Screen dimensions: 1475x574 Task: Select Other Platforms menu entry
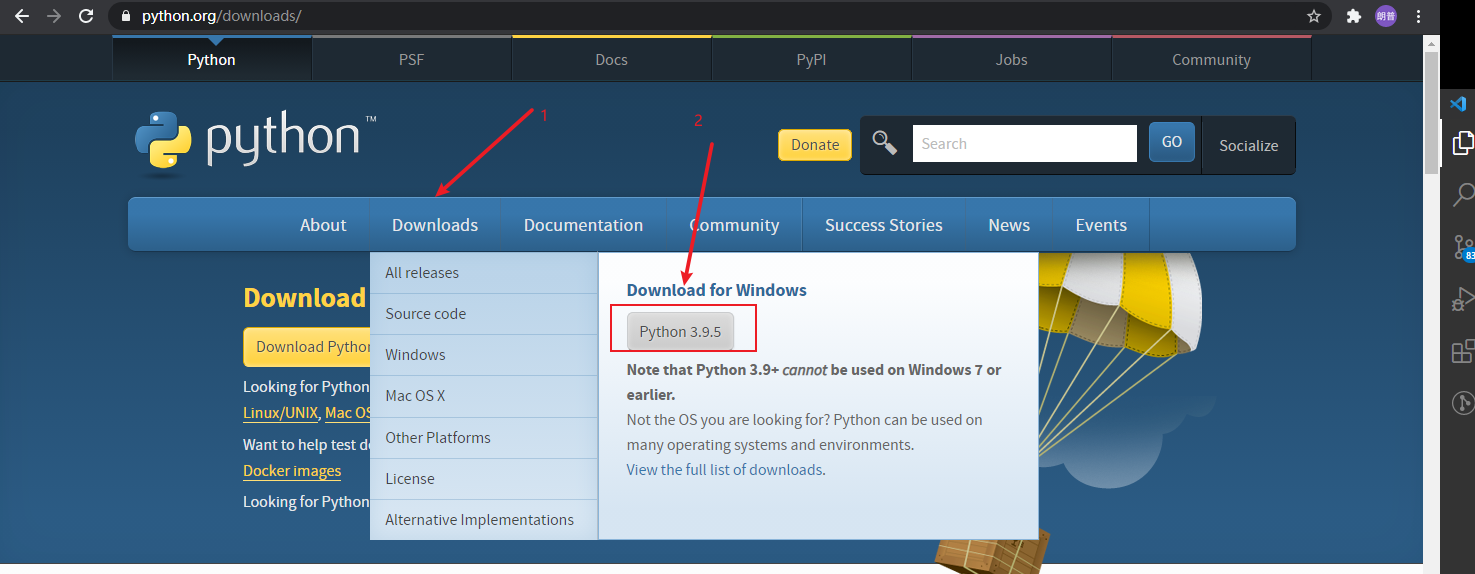(x=484, y=438)
